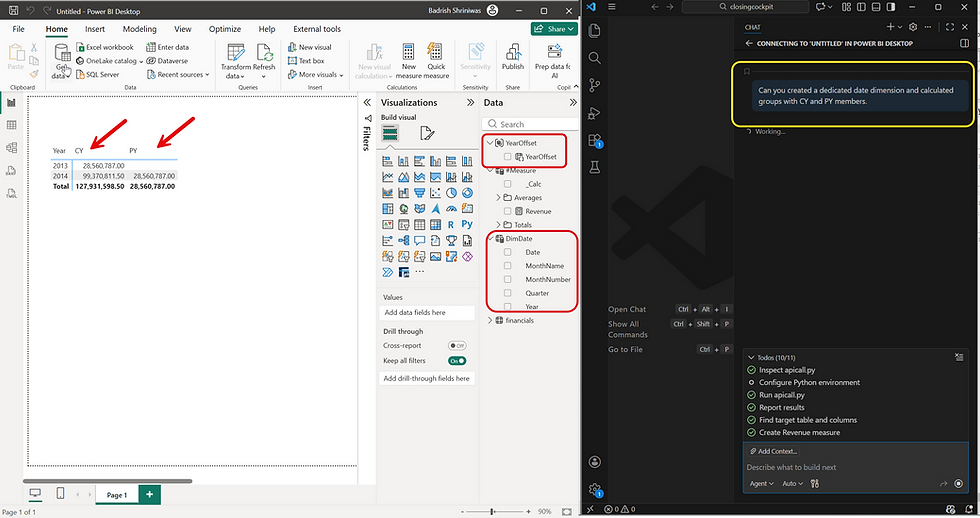Open VS Code Manage gear icon
The width and height of the screenshot is (980, 518).
(x=594, y=489)
